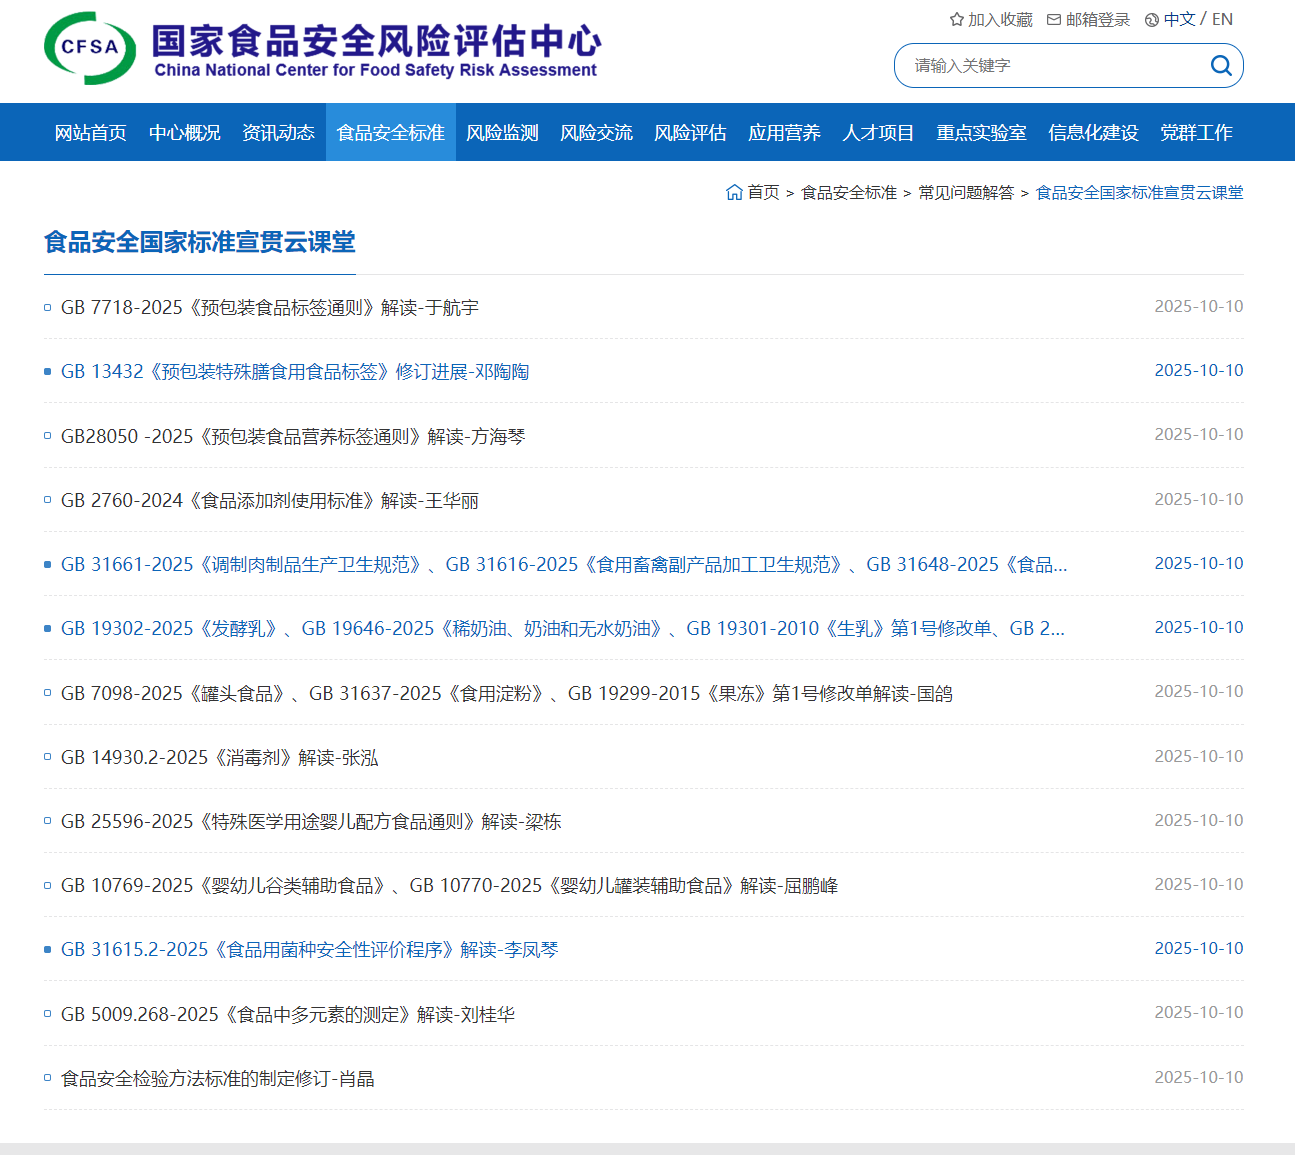Select 应用营养 from the navigation bar
The height and width of the screenshot is (1155, 1295).
784,133
